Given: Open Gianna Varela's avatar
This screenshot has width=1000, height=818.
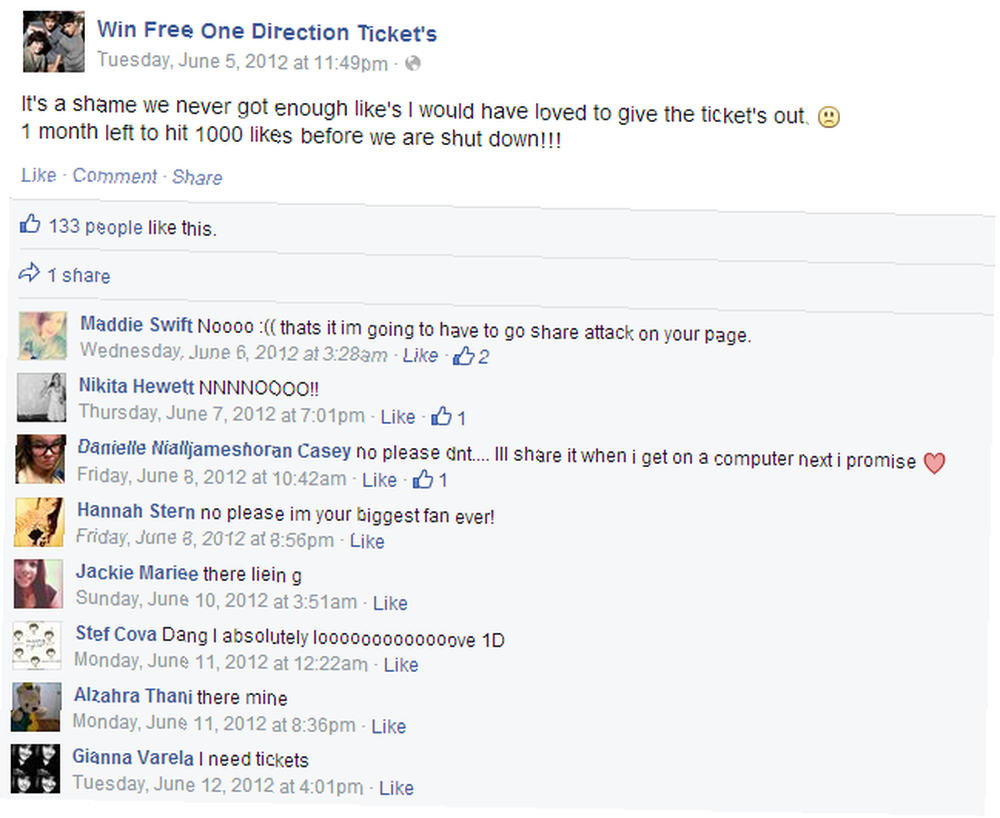Looking at the screenshot, I should [x=36, y=769].
